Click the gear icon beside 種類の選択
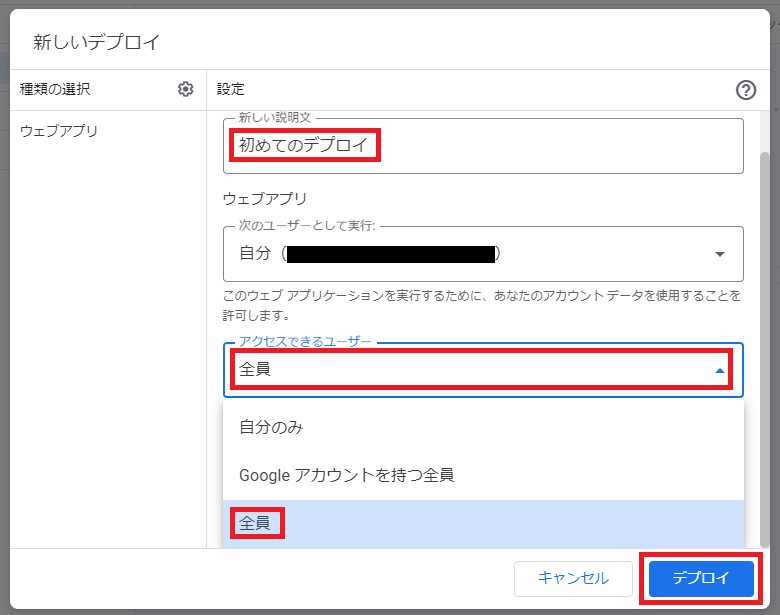780x615 pixels. pos(185,89)
